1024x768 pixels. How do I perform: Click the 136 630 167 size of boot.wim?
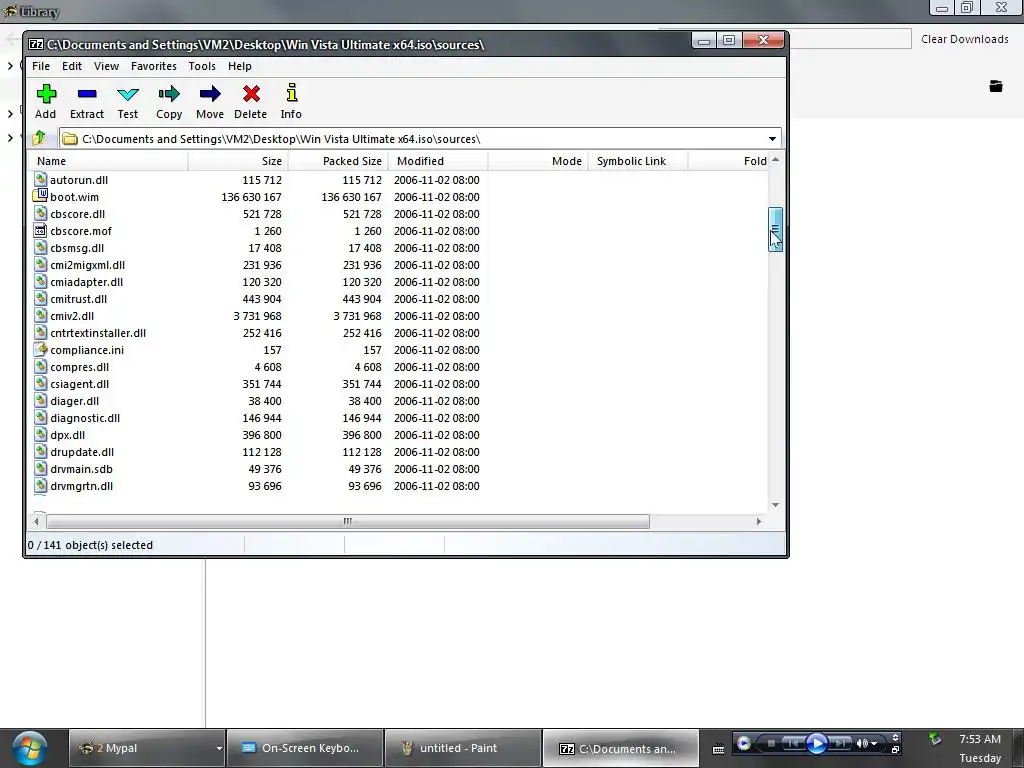(251, 197)
